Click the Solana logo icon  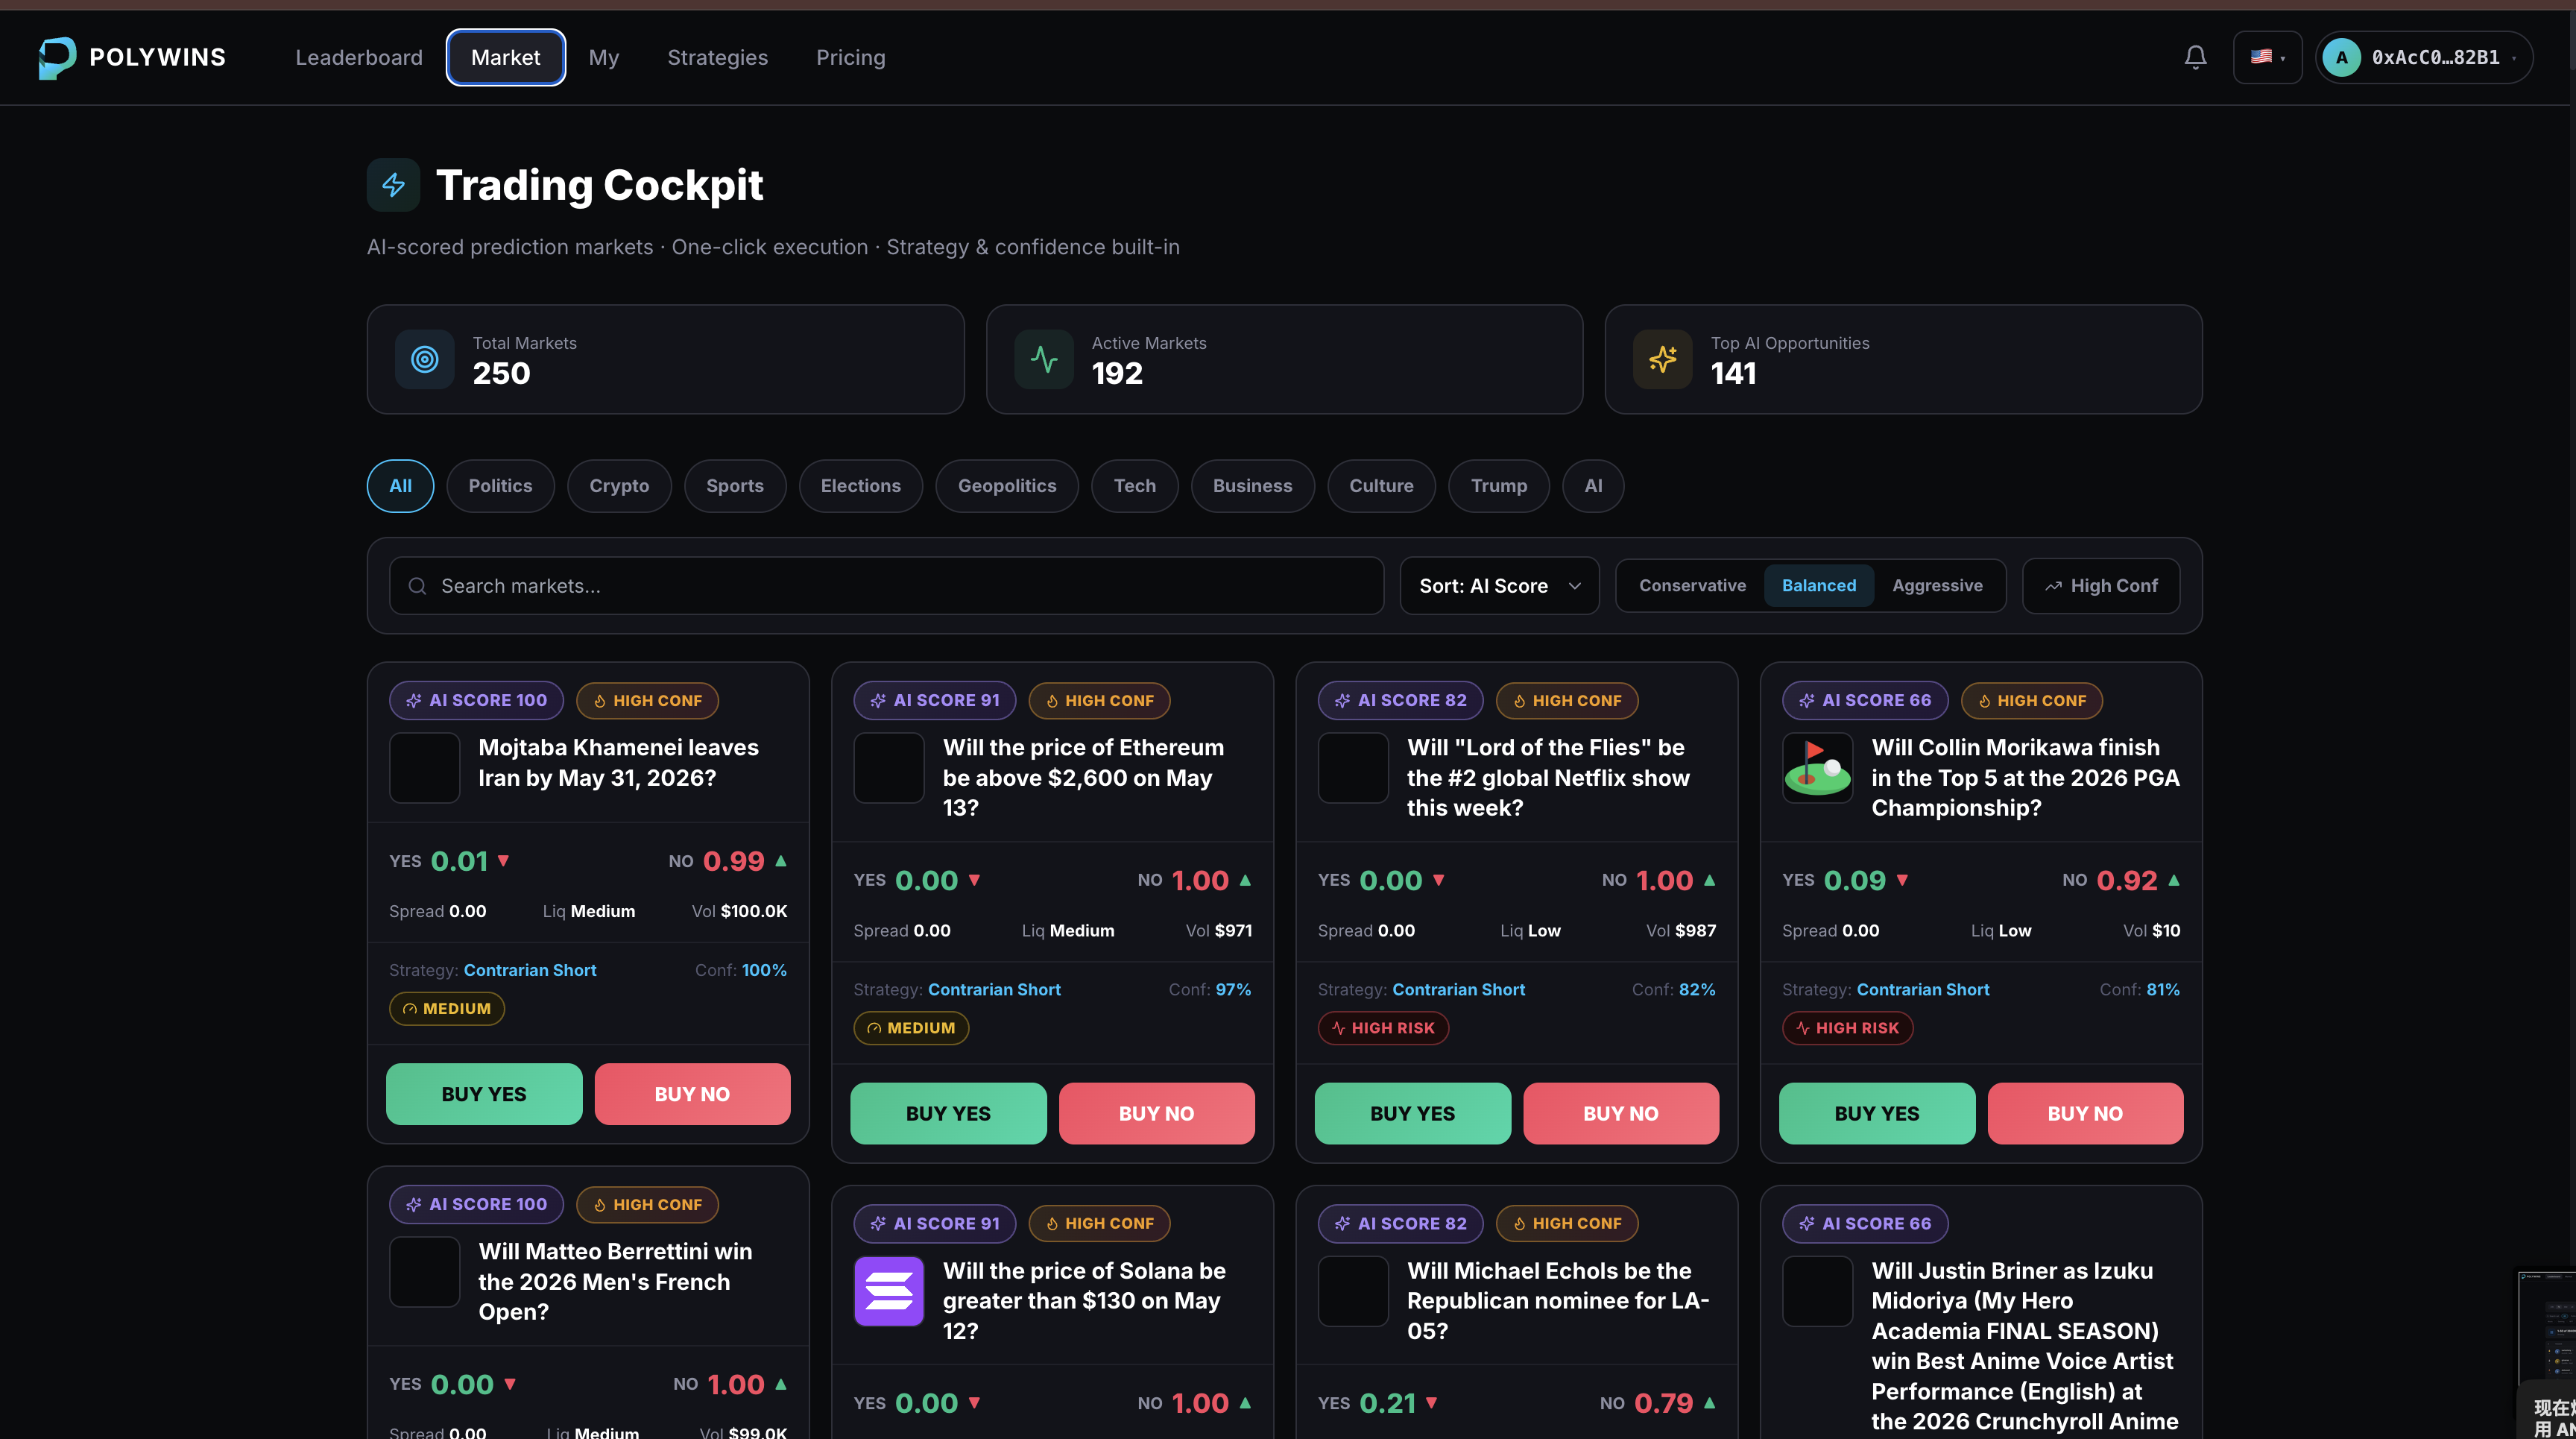(x=889, y=1291)
